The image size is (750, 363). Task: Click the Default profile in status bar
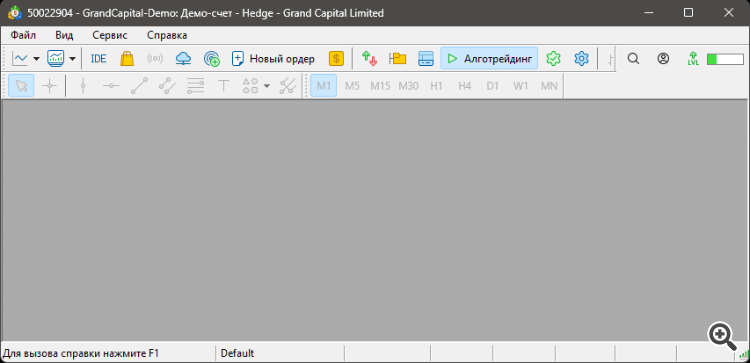237,353
